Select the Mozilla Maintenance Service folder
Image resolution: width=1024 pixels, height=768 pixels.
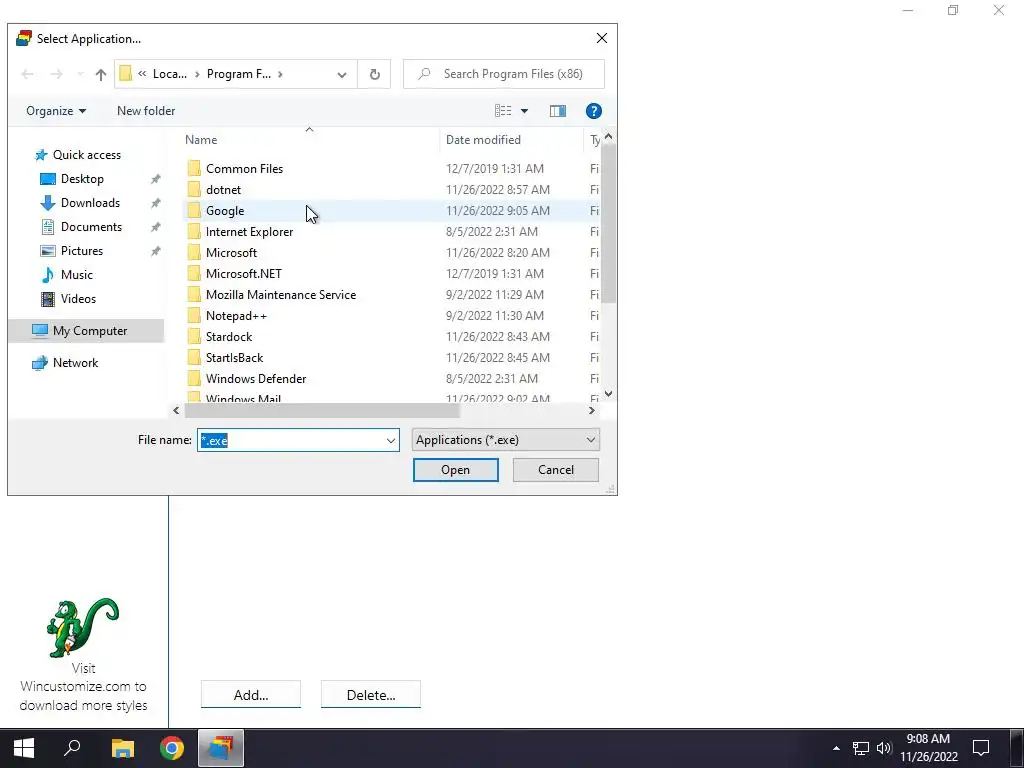pyautogui.click(x=281, y=295)
